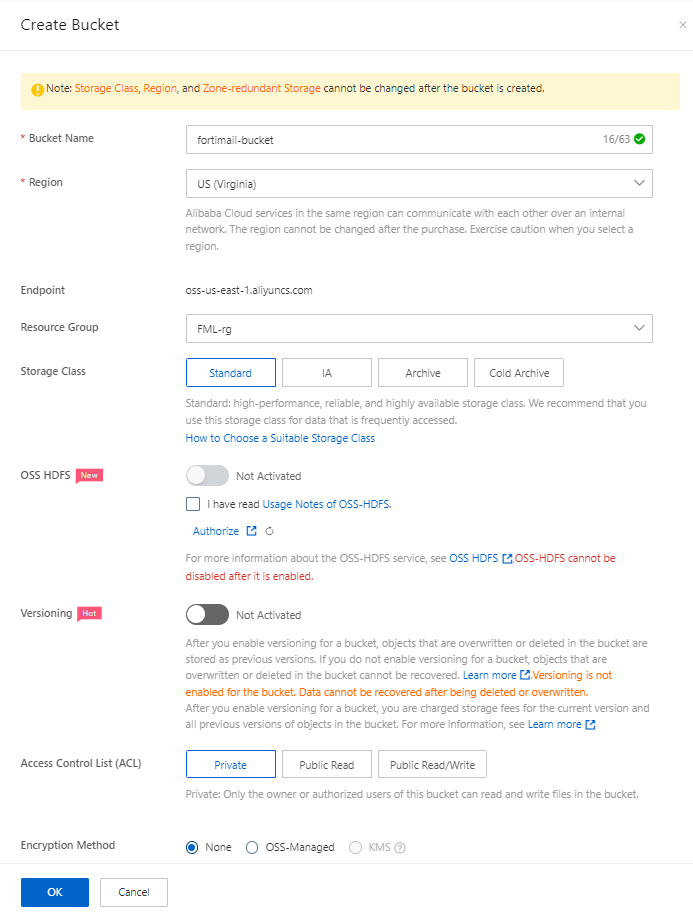Select the Public Read/Write ACL option

click(x=432, y=763)
